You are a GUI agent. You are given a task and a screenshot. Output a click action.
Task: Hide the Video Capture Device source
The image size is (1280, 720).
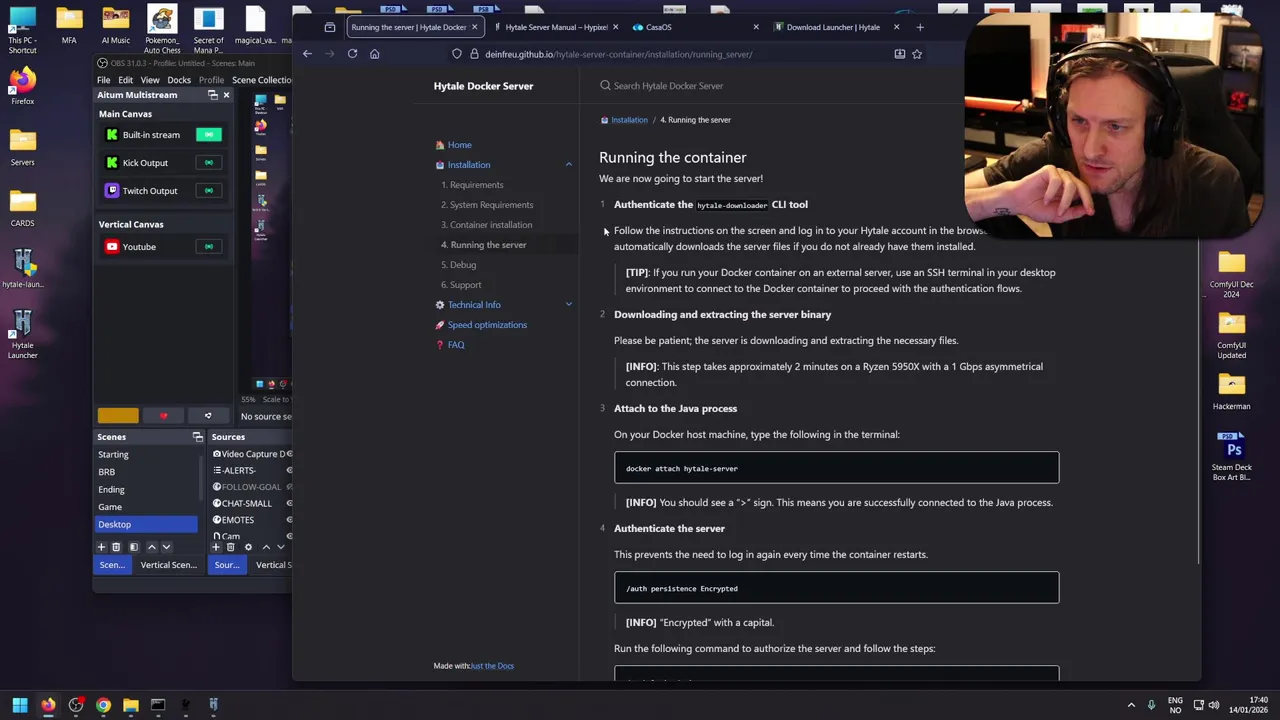coord(289,454)
